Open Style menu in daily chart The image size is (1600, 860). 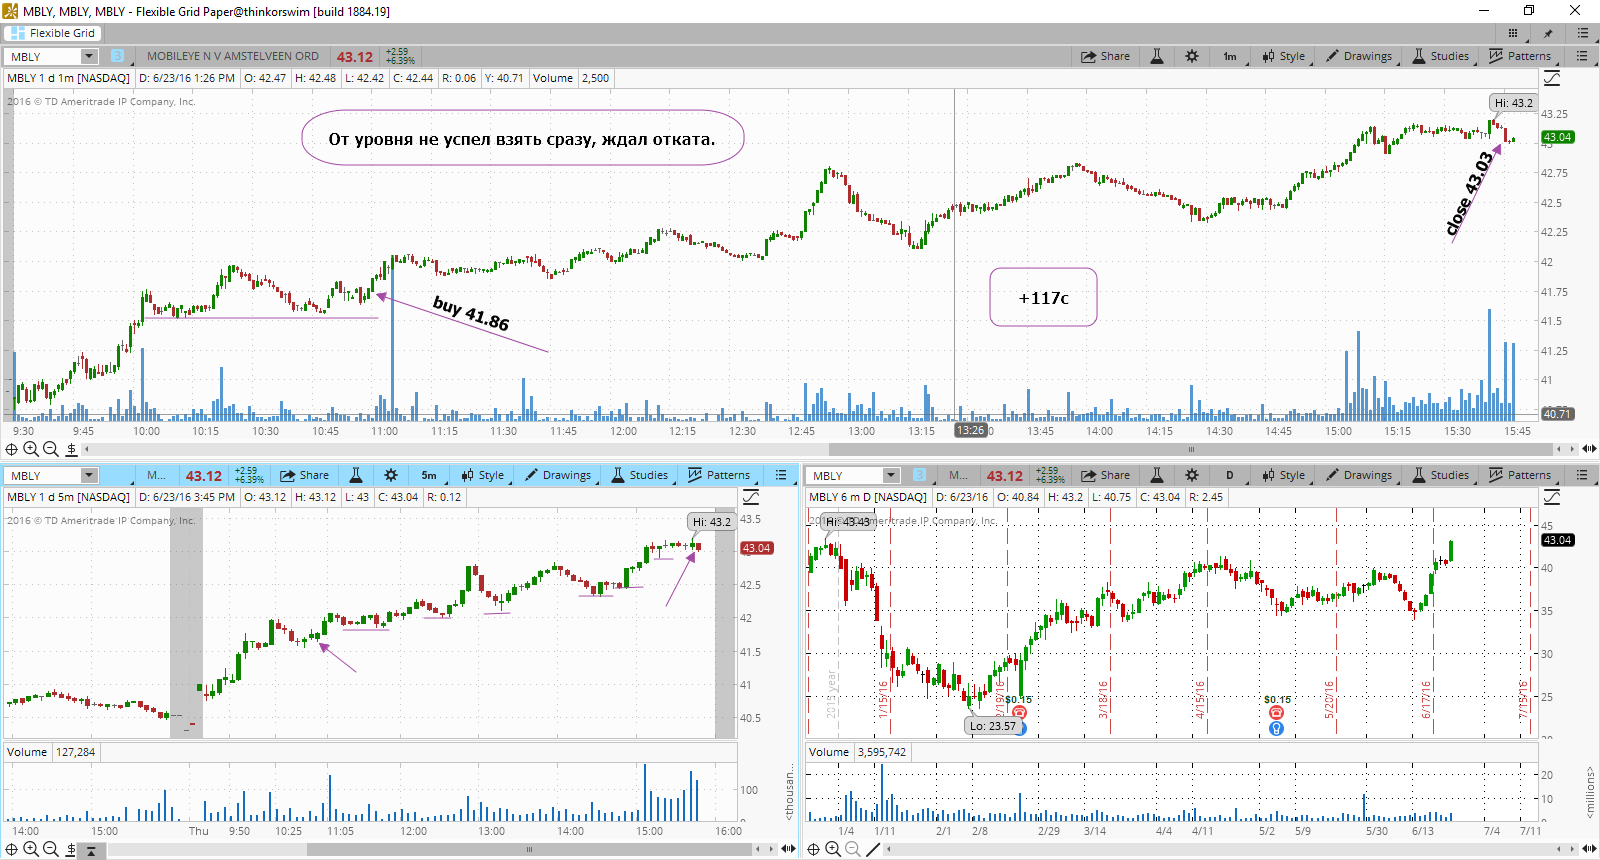pos(1283,475)
